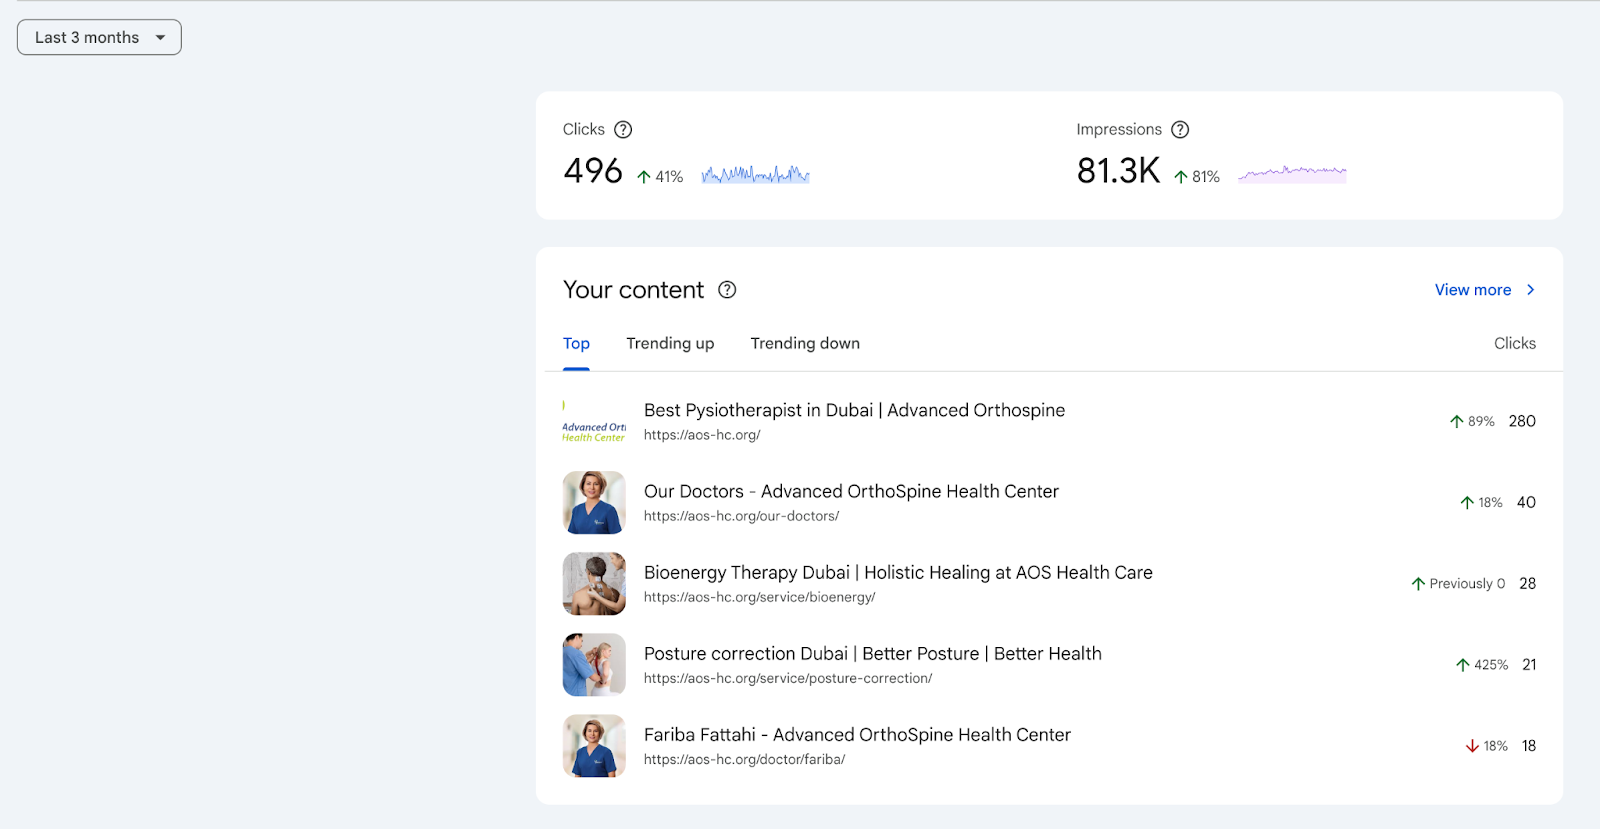Viewport: 1600px width, 829px height.
Task: Click the 41% clicks change indicator
Action: tap(660, 177)
